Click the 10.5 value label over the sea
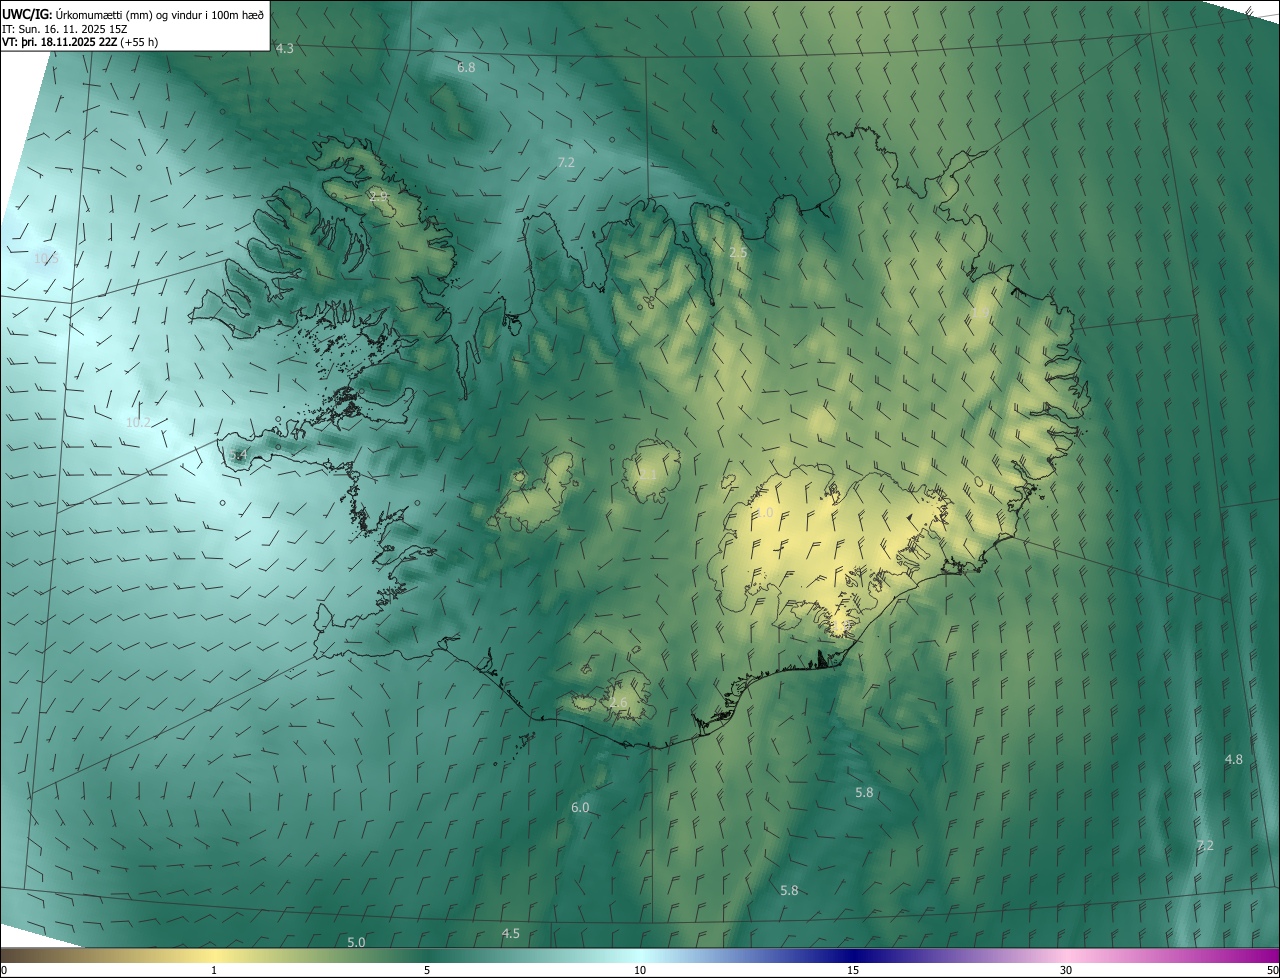1280x978 pixels. pyautogui.click(x=46, y=259)
